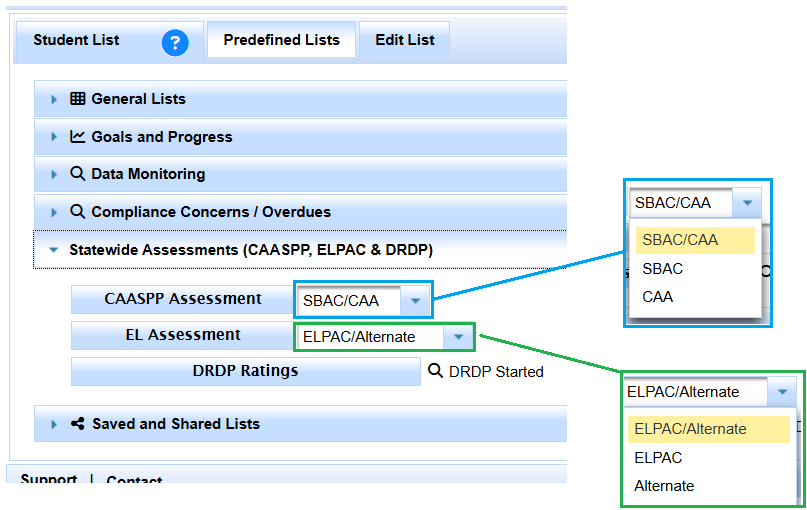The height and width of the screenshot is (510, 807).
Task: Open the CAASPP Assessment SBAC/CAA dropdown arrow
Action: (x=415, y=301)
